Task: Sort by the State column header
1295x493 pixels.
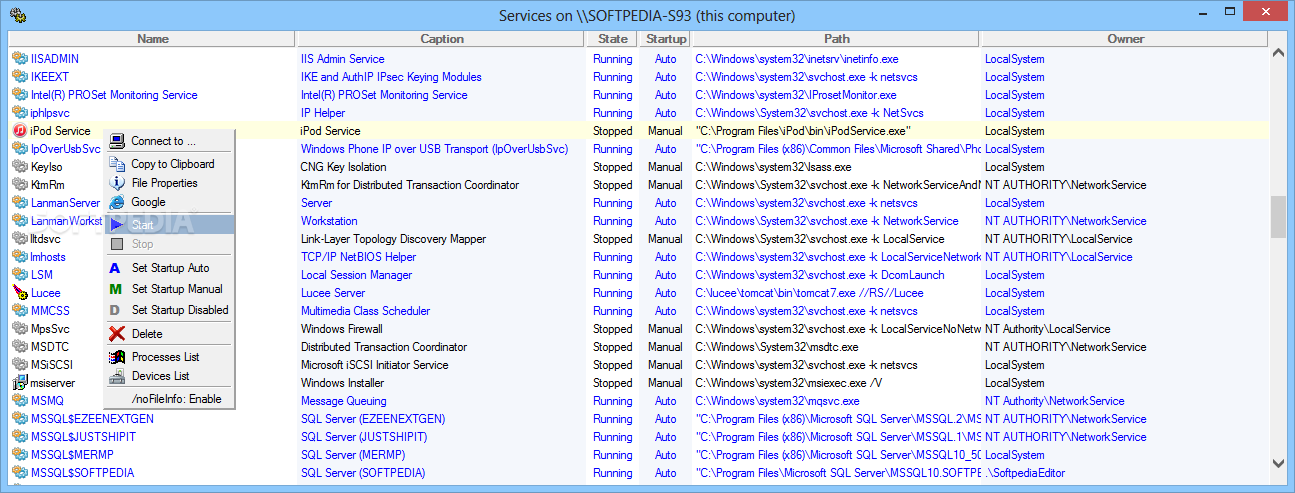Action: pyautogui.click(x=612, y=39)
